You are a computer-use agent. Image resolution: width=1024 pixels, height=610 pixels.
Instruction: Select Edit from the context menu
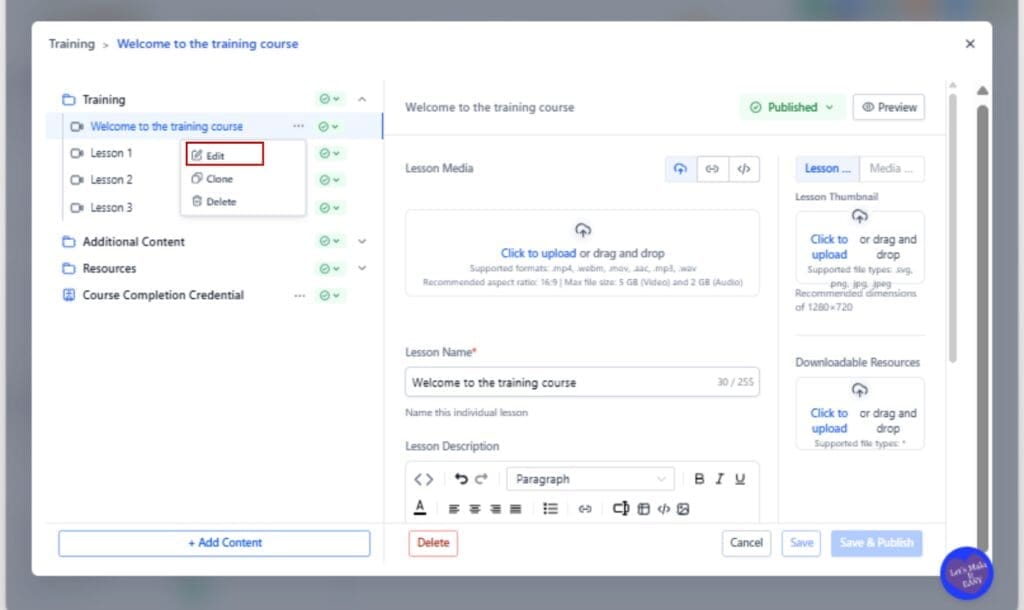point(222,154)
